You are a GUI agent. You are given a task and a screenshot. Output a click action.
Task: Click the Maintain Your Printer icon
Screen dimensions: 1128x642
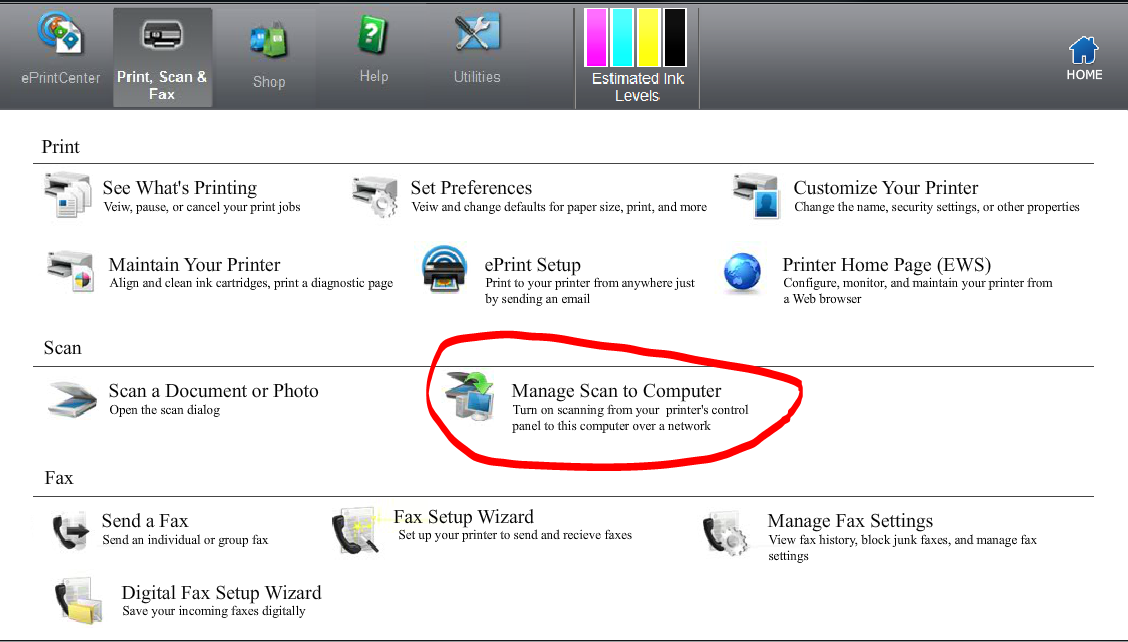pos(70,271)
